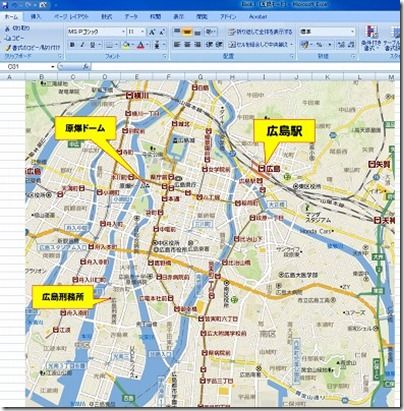404x411 pixels.
Task: Toggle underline formatting
Action: pyautogui.click(x=92, y=45)
